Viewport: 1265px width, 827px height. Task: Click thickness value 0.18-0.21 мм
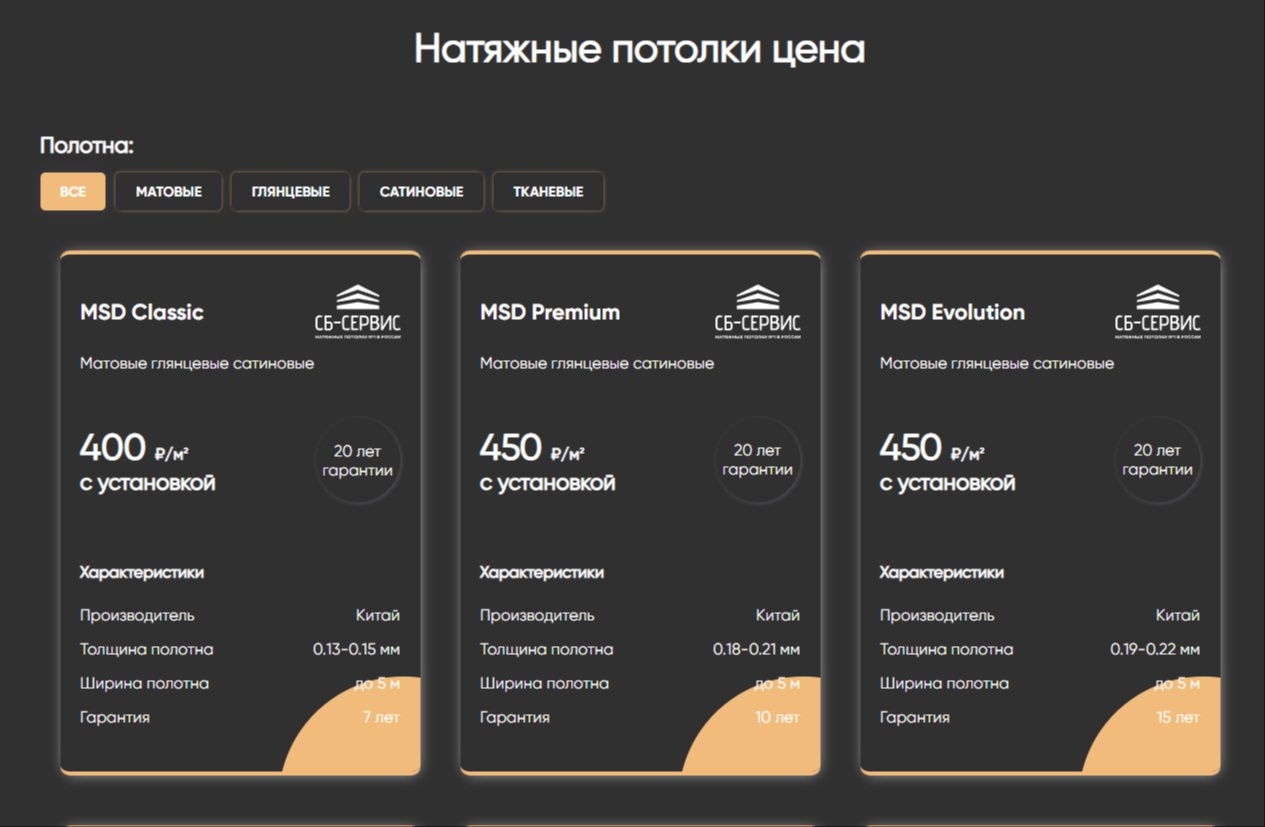click(x=756, y=649)
